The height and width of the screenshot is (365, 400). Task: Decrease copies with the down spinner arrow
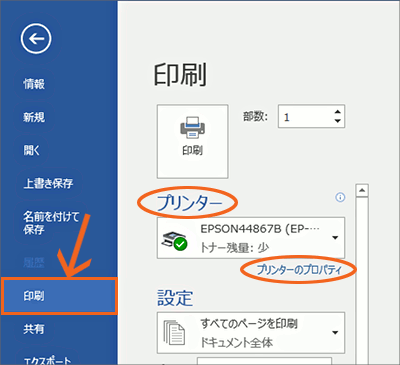tap(338, 121)
